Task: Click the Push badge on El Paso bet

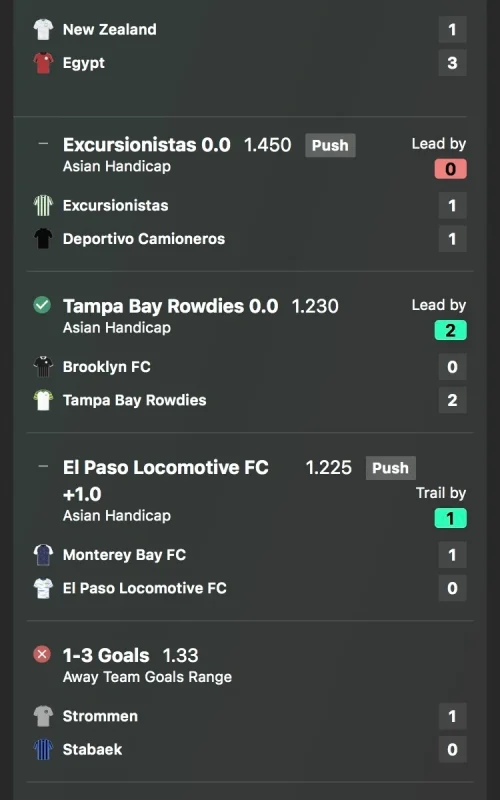Action: pos(391,468)
